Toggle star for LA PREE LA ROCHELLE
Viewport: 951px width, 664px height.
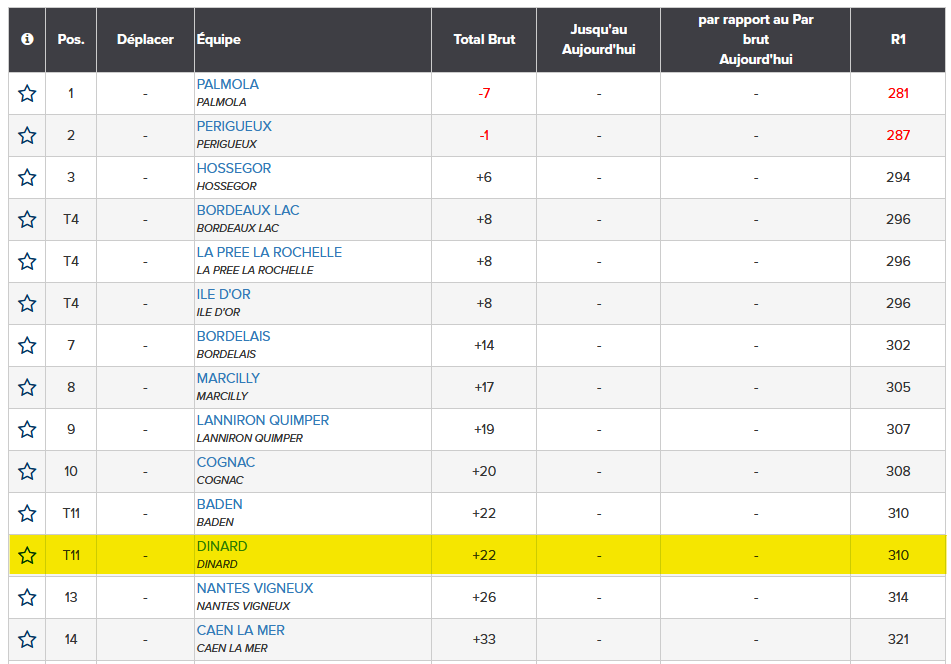pyautogui.click(x=27, y=261)
